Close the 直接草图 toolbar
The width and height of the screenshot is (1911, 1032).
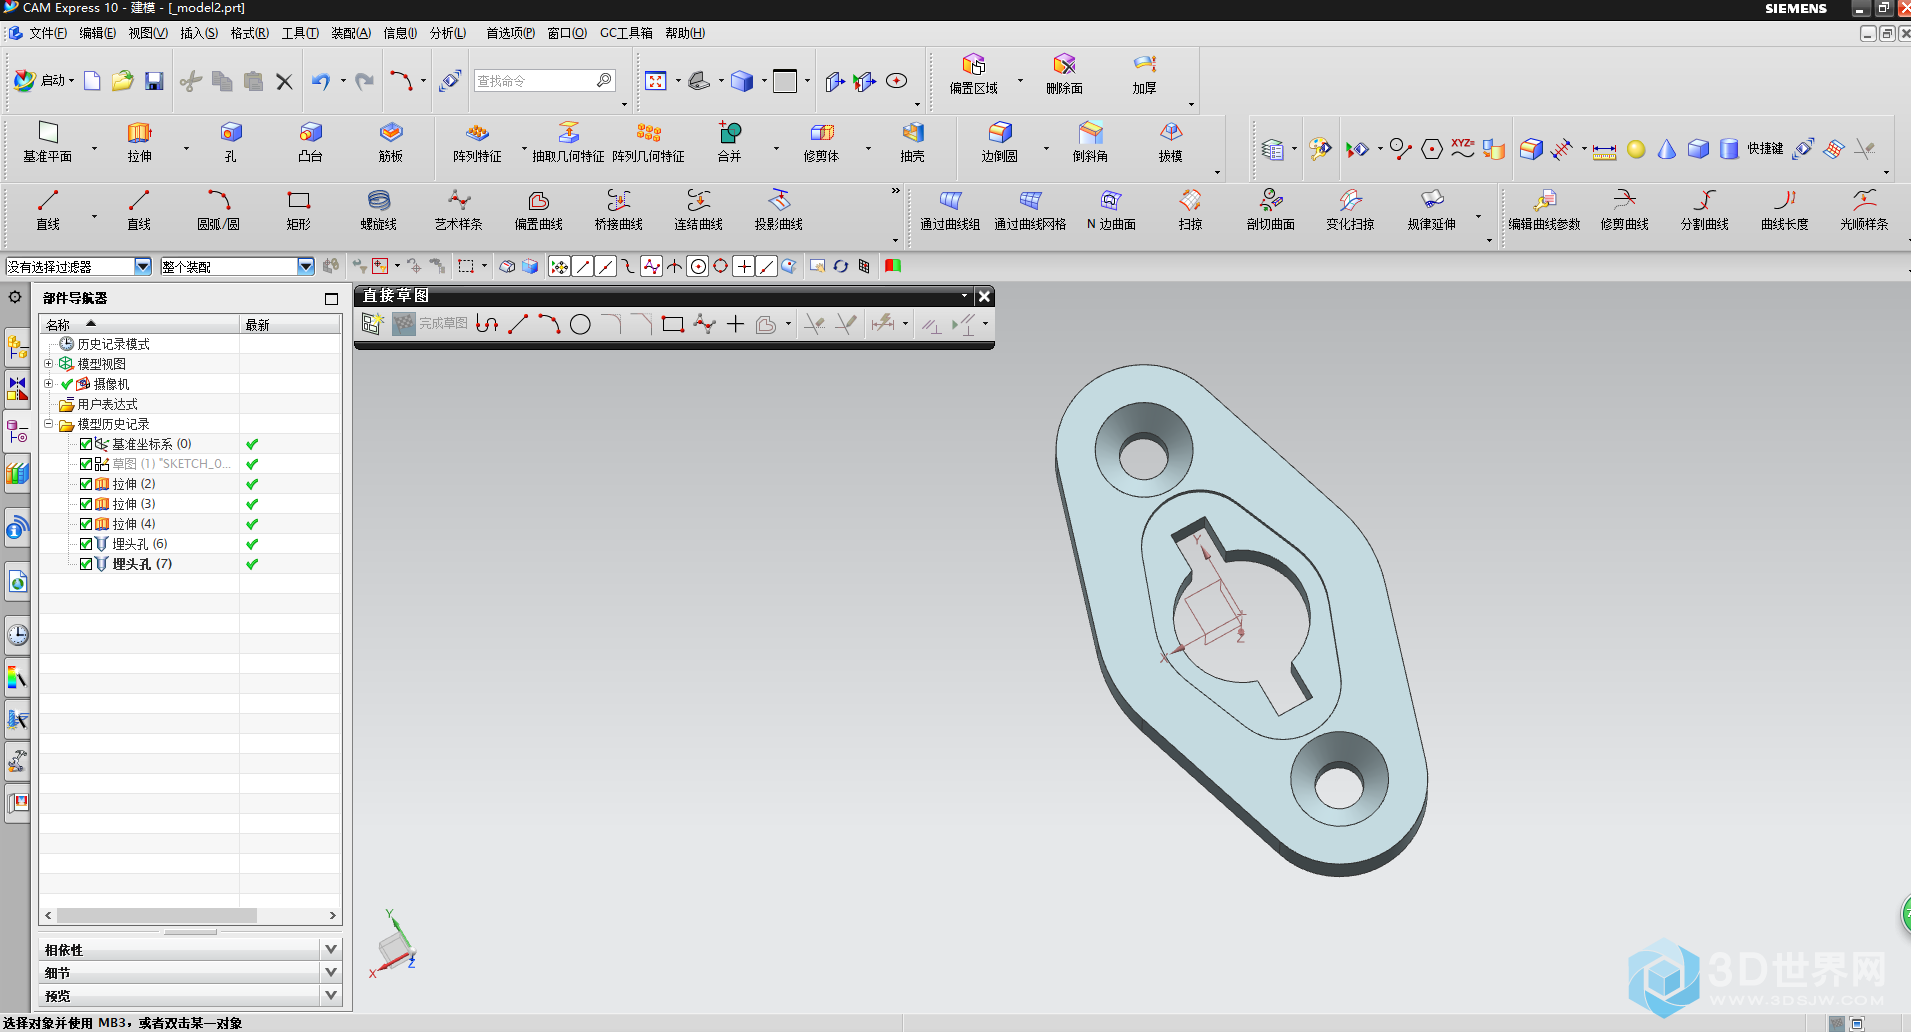[984, 296]
